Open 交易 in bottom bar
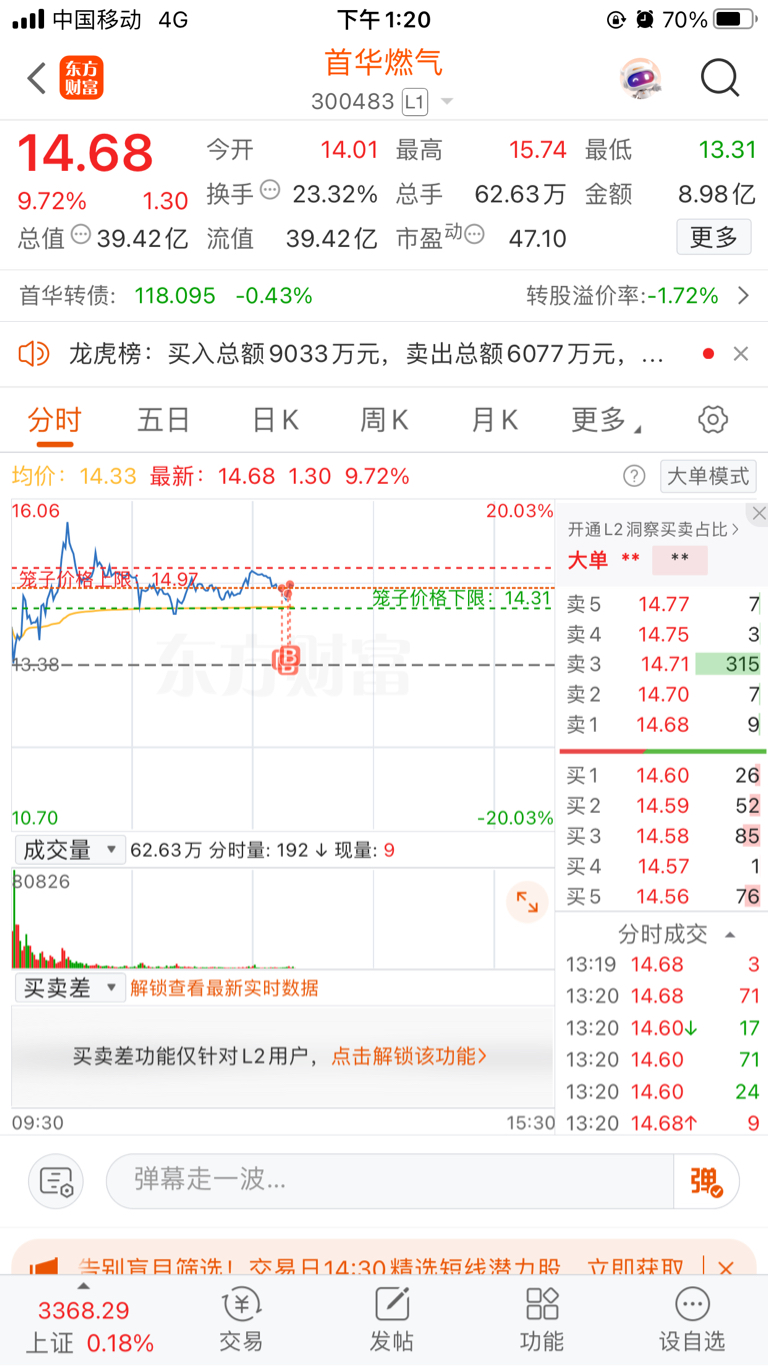 241,1320
